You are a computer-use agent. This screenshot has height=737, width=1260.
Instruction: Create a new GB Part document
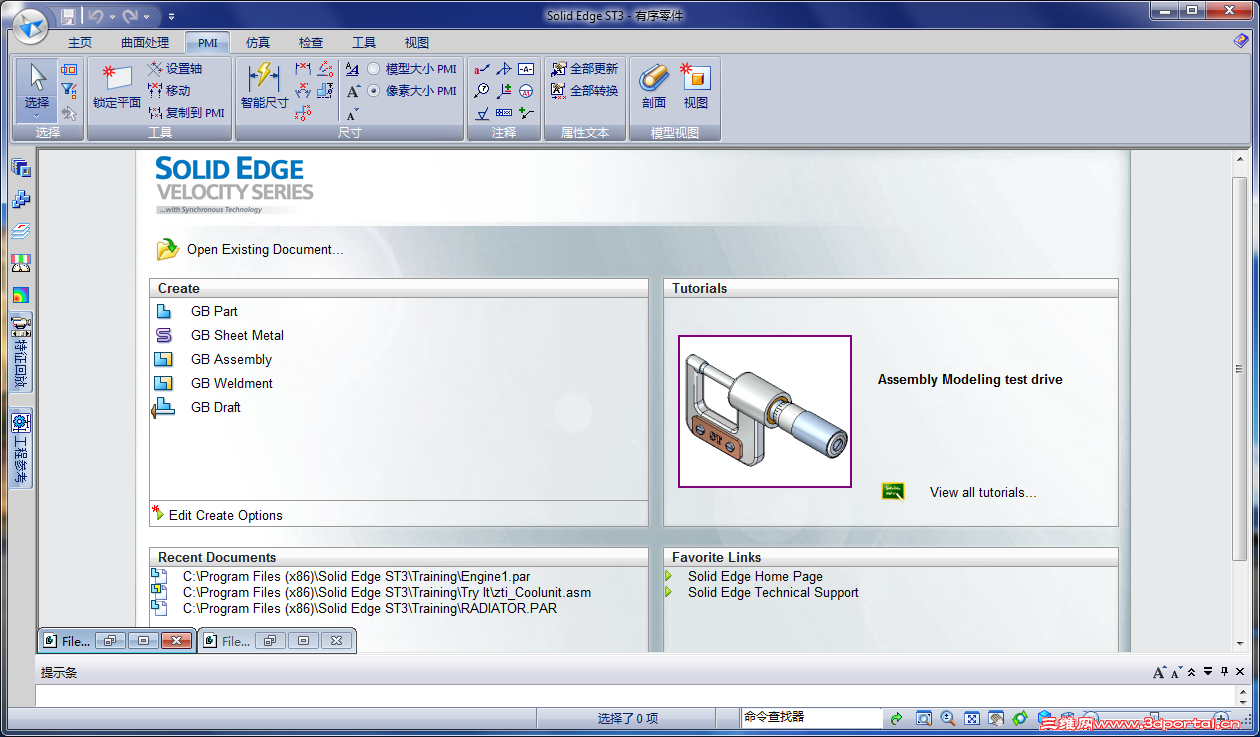point(214,311)
